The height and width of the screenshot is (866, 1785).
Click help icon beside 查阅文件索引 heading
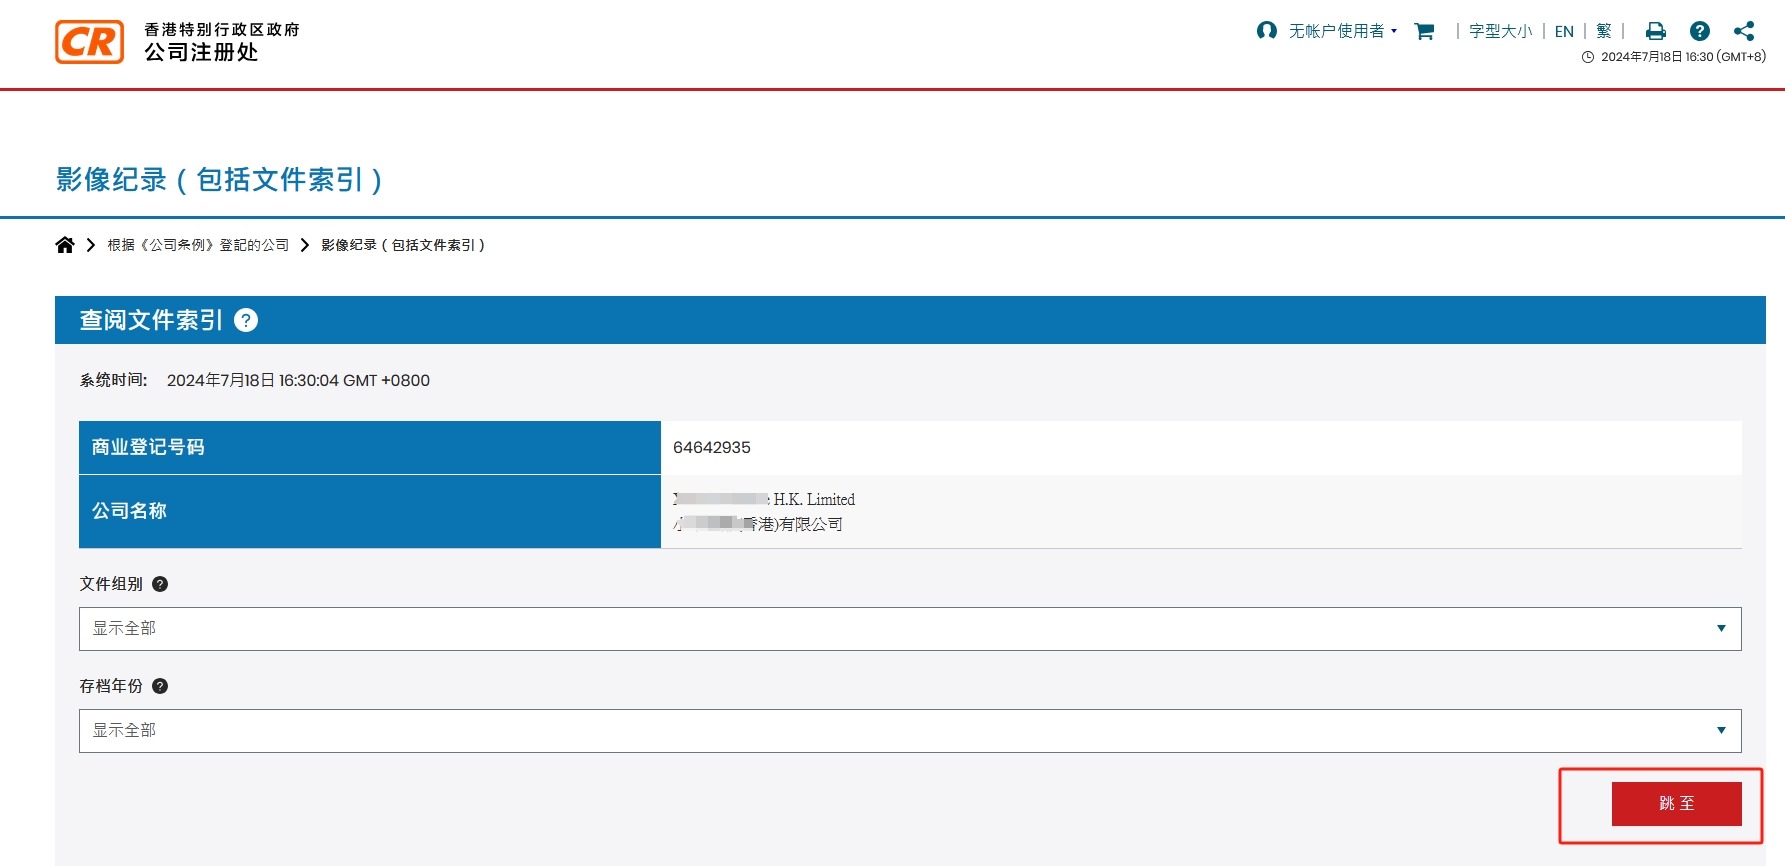click(246, 320)
